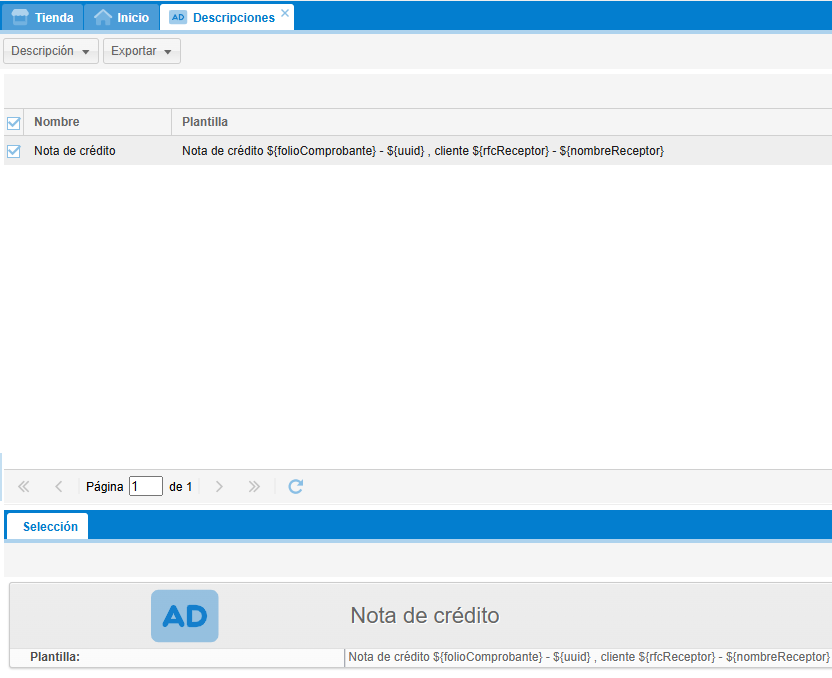
Task: Jump to last page arrow
Action: (x=254, y=487)
